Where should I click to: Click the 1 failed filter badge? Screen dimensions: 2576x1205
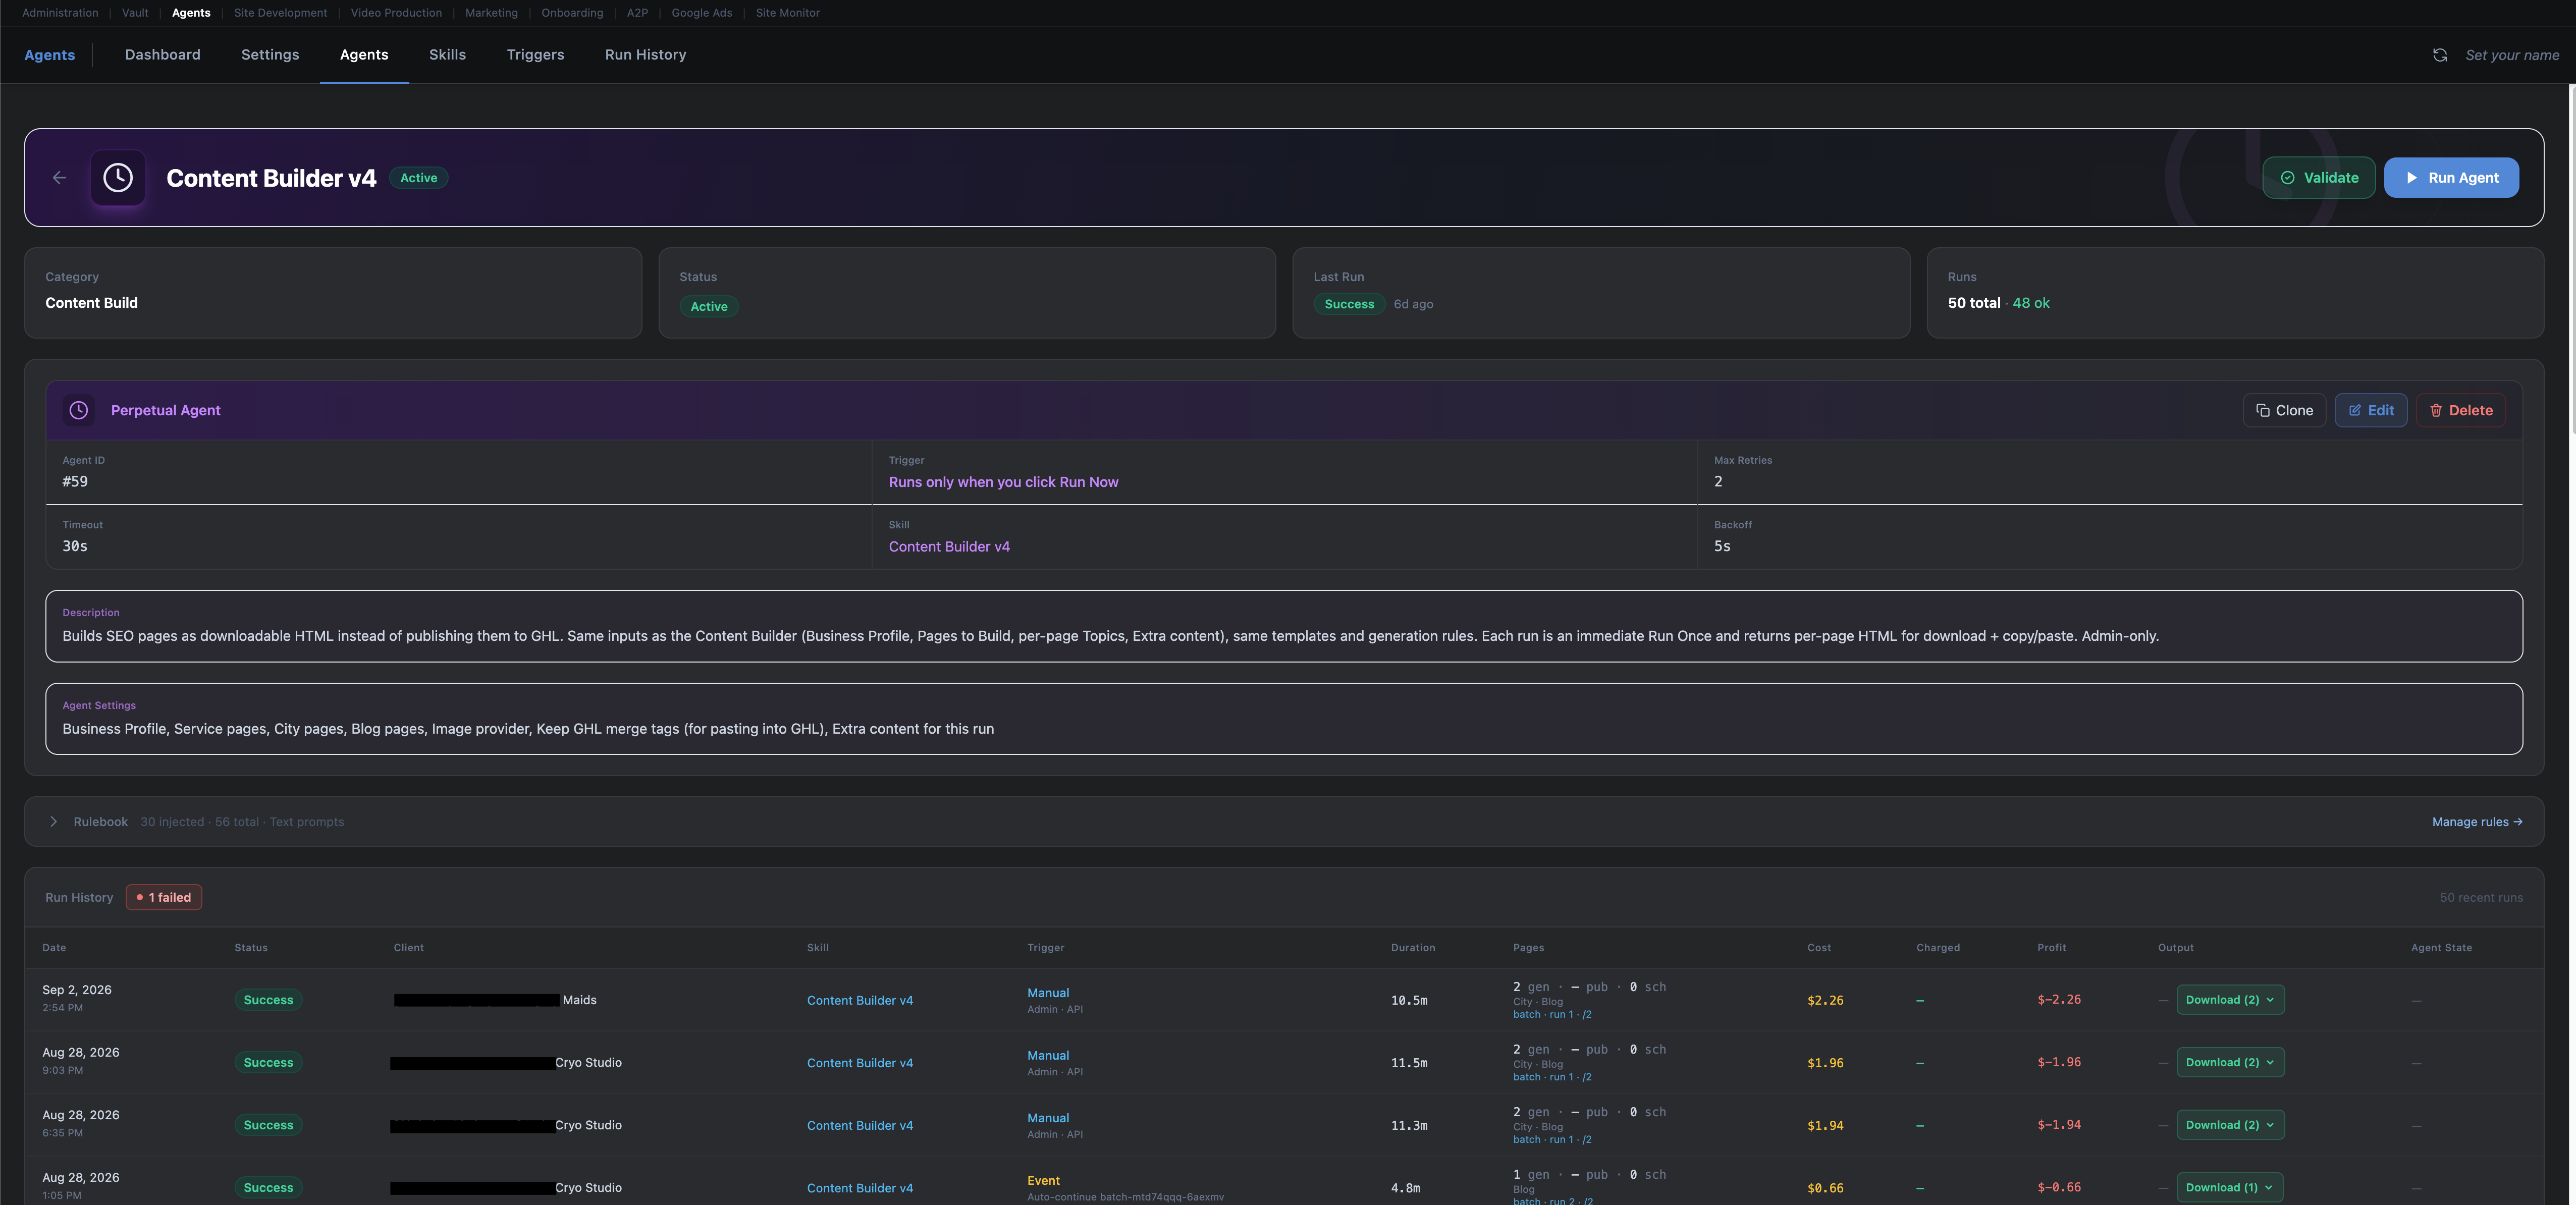pyautogui.click(x=164, y=897)
